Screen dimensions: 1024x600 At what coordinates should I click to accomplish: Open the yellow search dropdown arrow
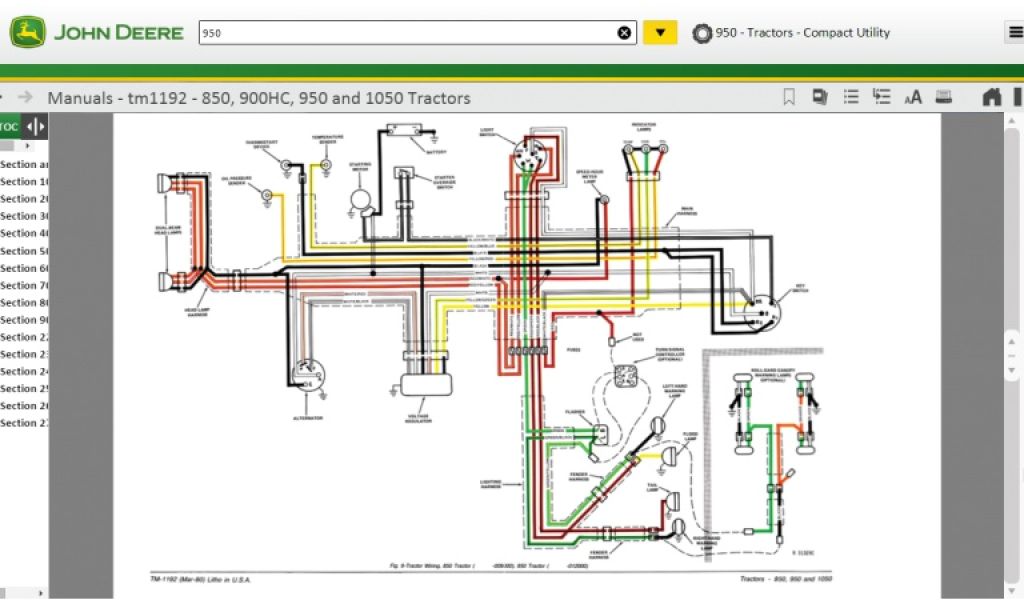(659, 33)
